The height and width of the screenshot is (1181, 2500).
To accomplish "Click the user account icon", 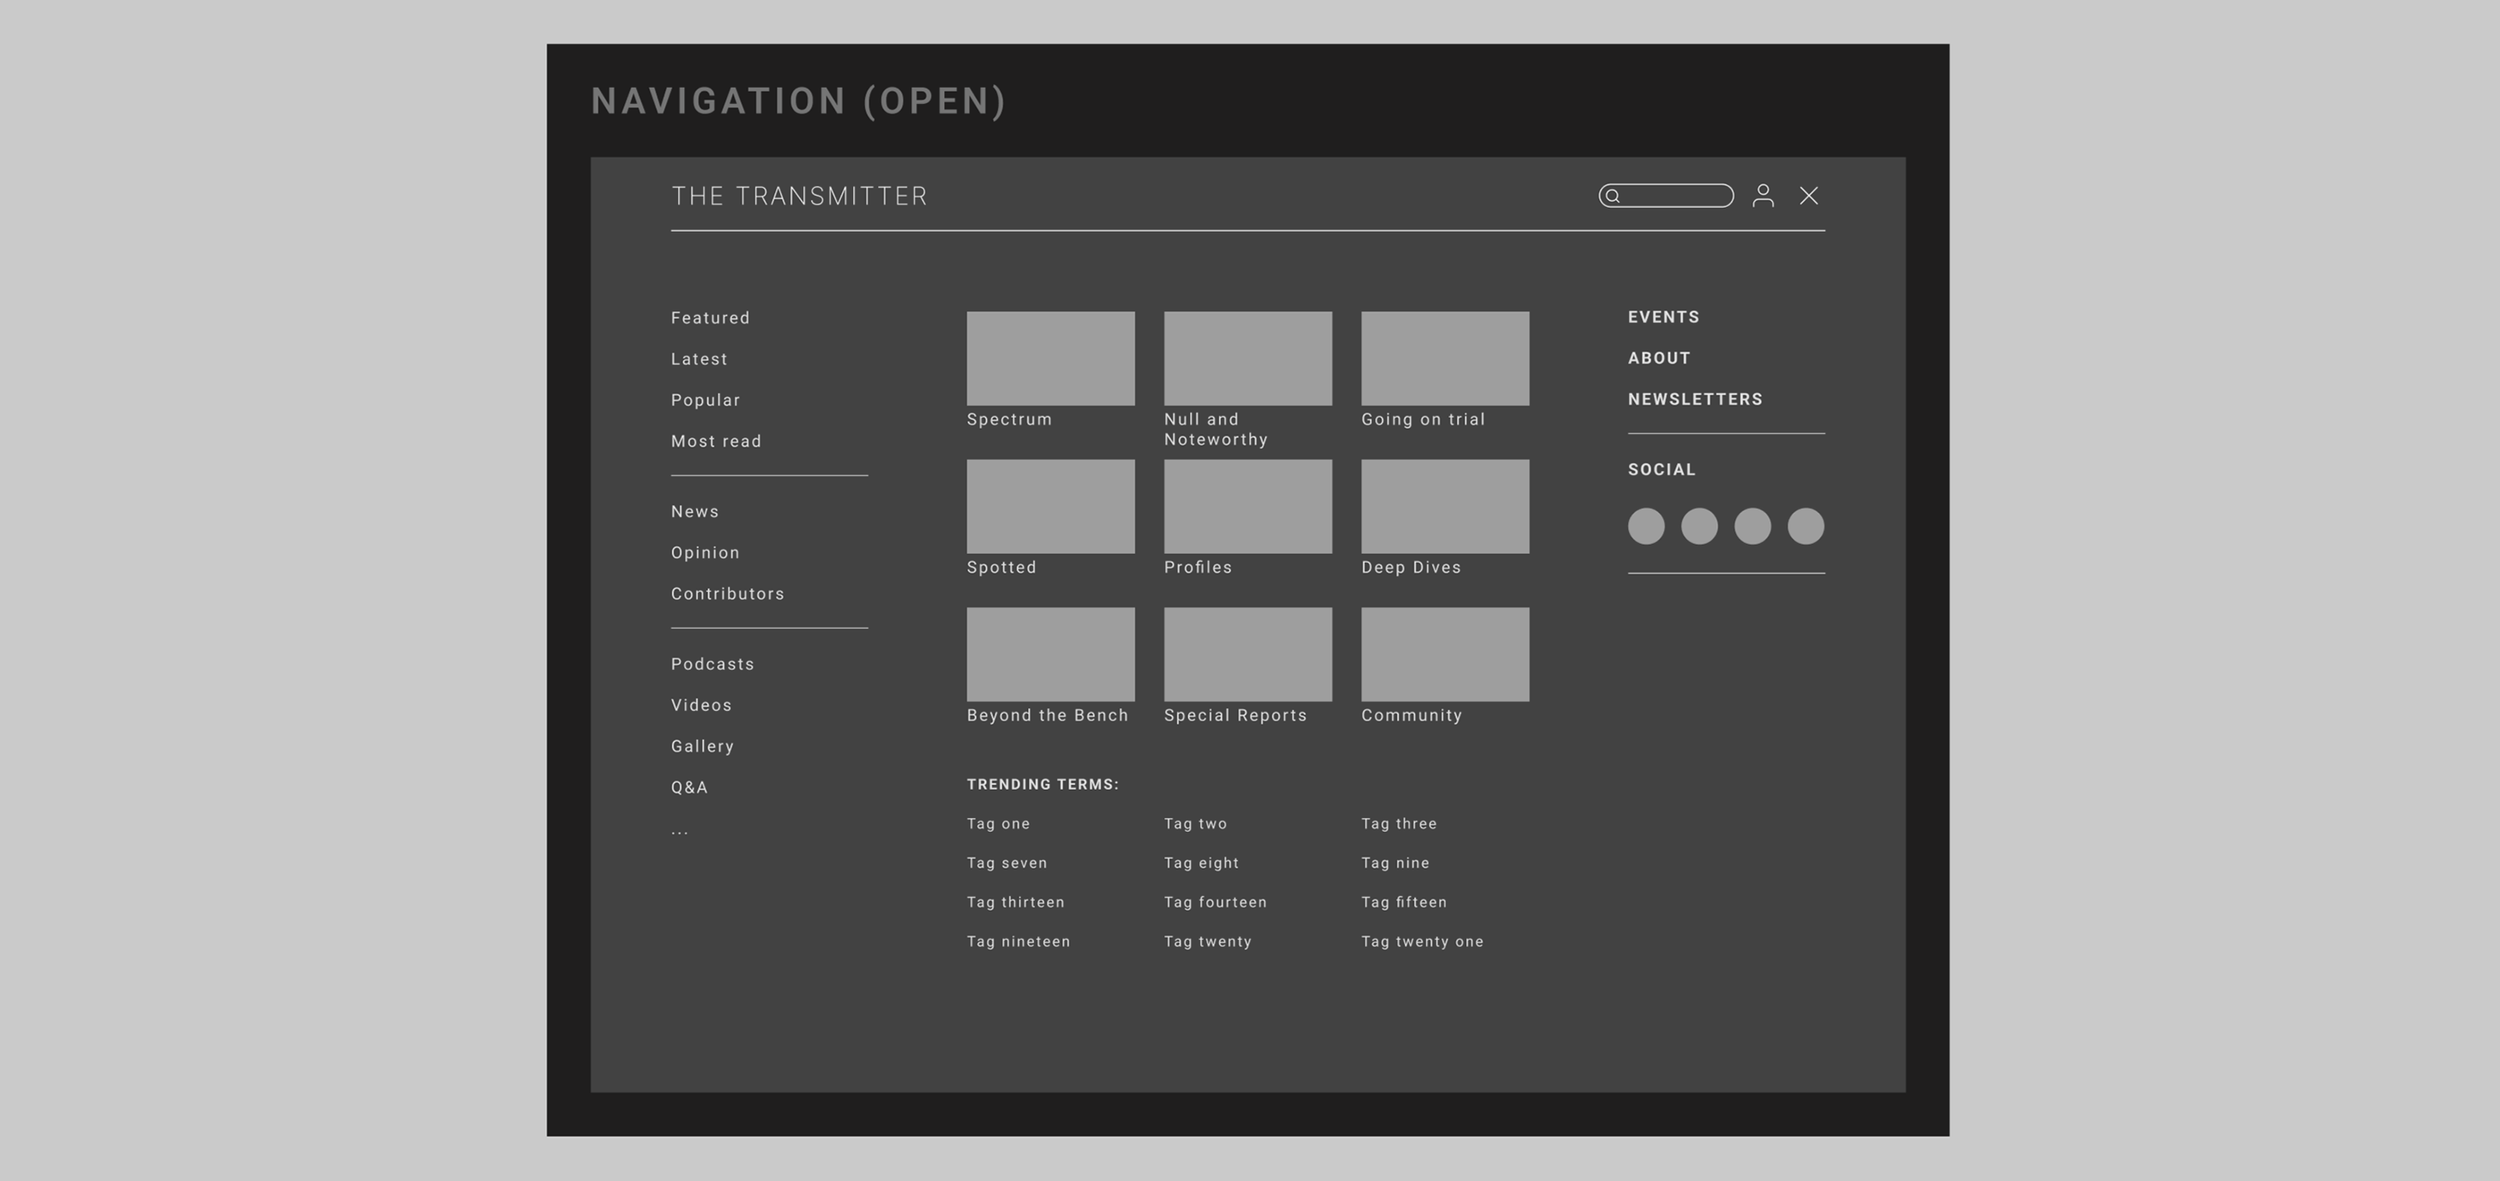I will coord(1763,196).
